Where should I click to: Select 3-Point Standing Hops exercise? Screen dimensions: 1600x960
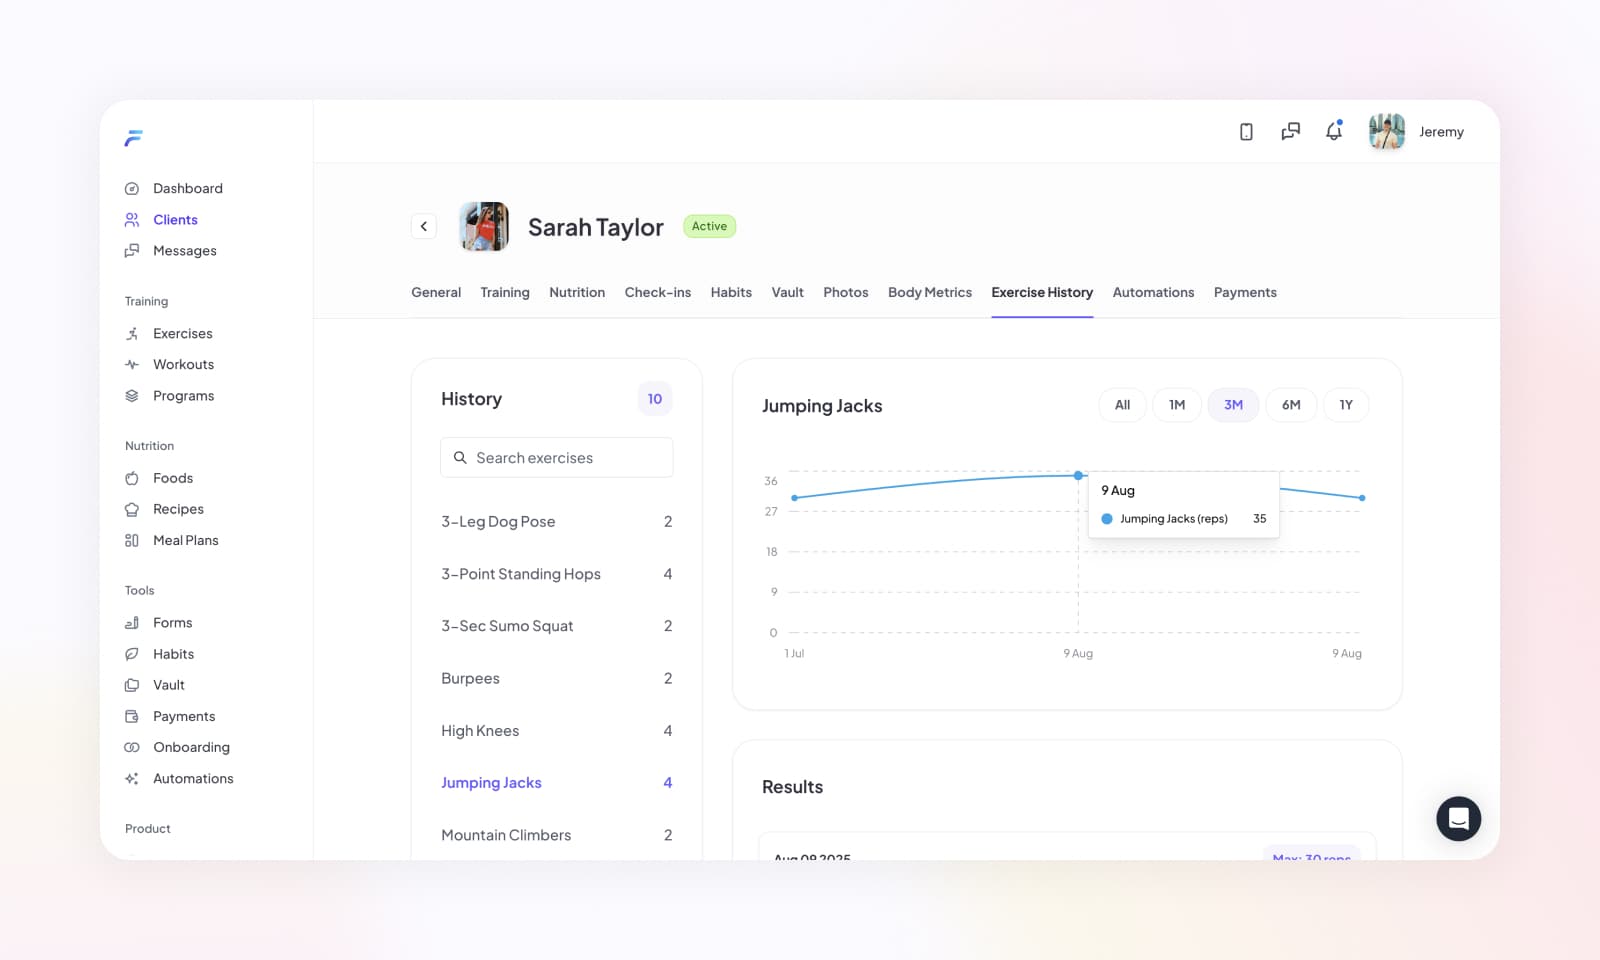click(520, 574)
